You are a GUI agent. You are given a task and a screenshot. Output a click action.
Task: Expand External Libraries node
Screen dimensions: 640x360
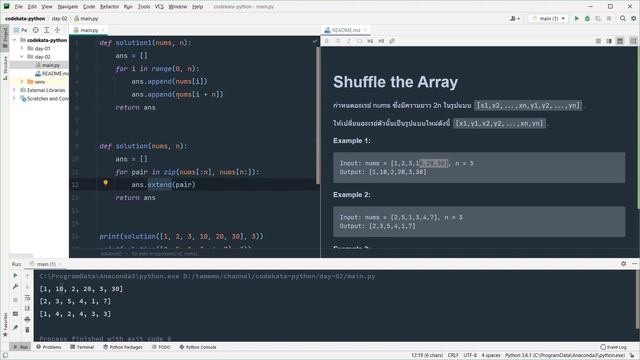(x=14, y=90)
